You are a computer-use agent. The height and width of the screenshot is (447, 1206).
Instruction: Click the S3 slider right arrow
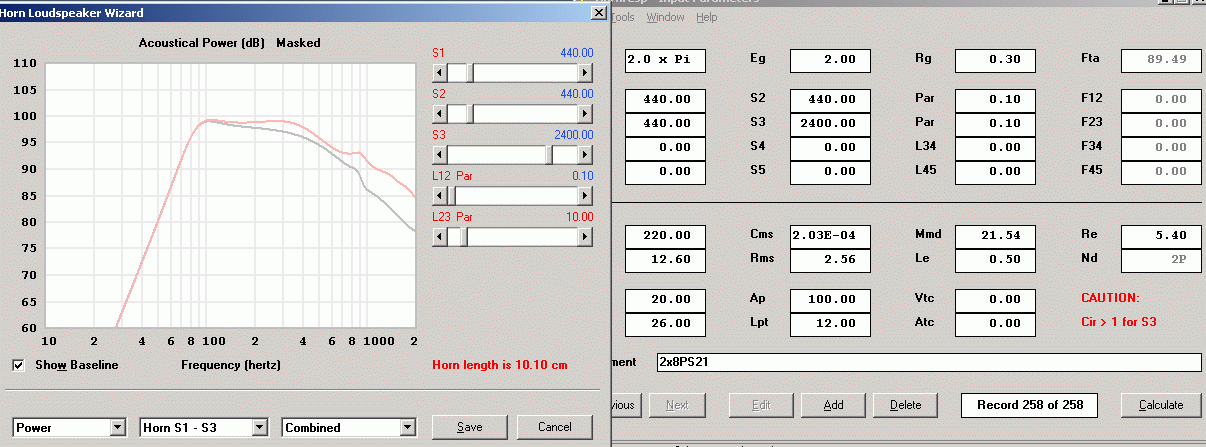pyautogui.click(x=586, y=155)
